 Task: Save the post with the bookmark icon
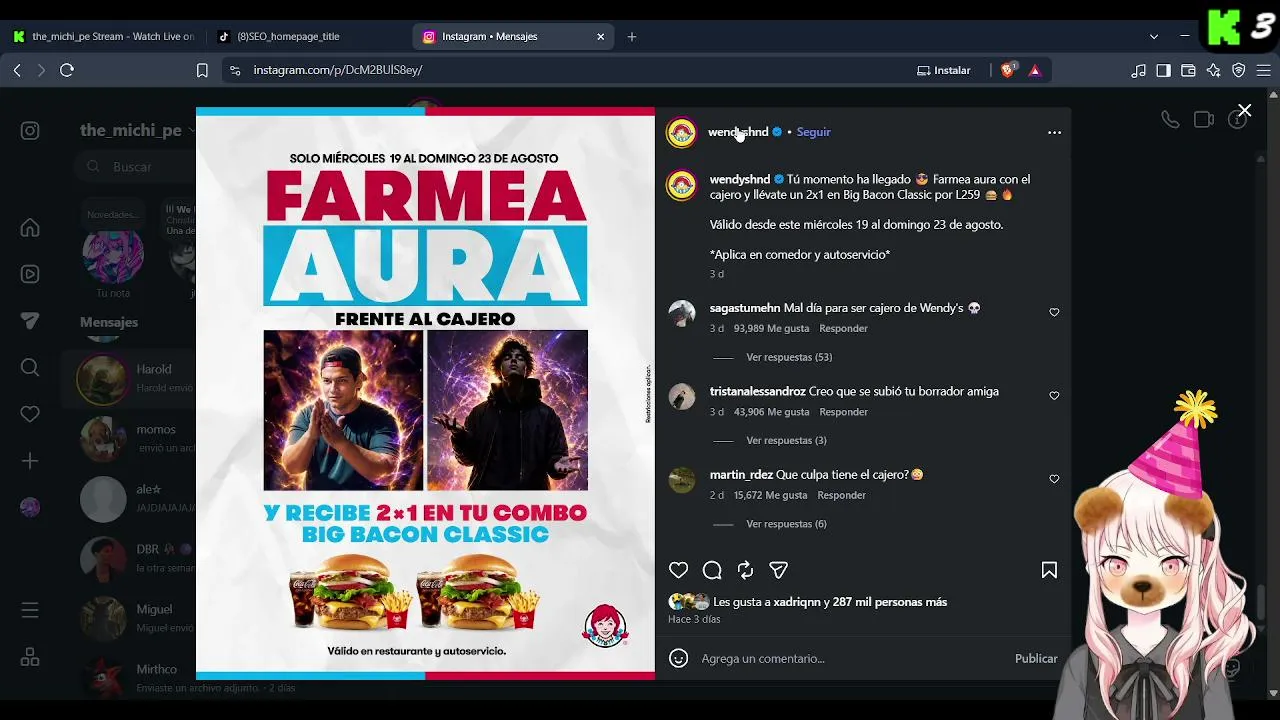point(1049,570)
